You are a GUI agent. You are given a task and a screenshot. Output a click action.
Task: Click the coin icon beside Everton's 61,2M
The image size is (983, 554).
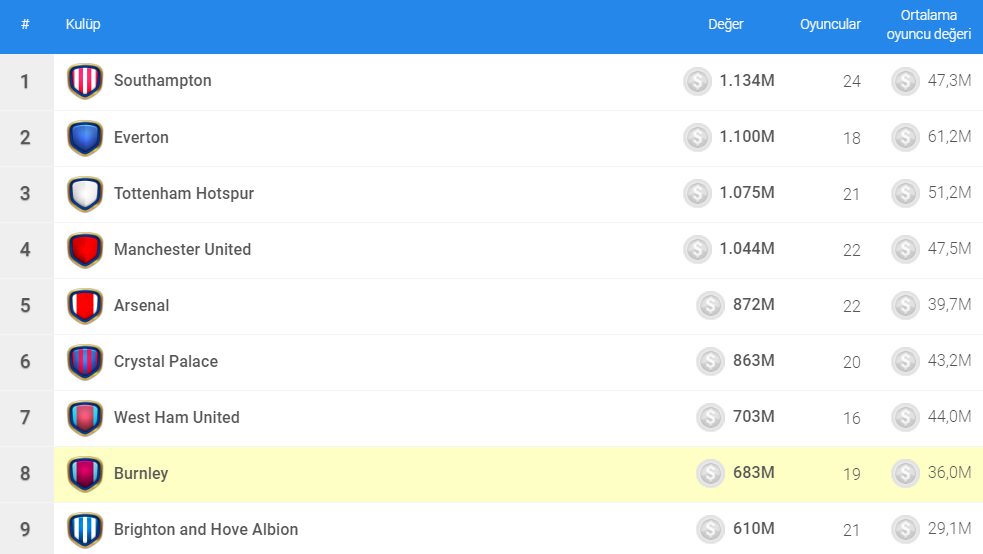(905, 138)
